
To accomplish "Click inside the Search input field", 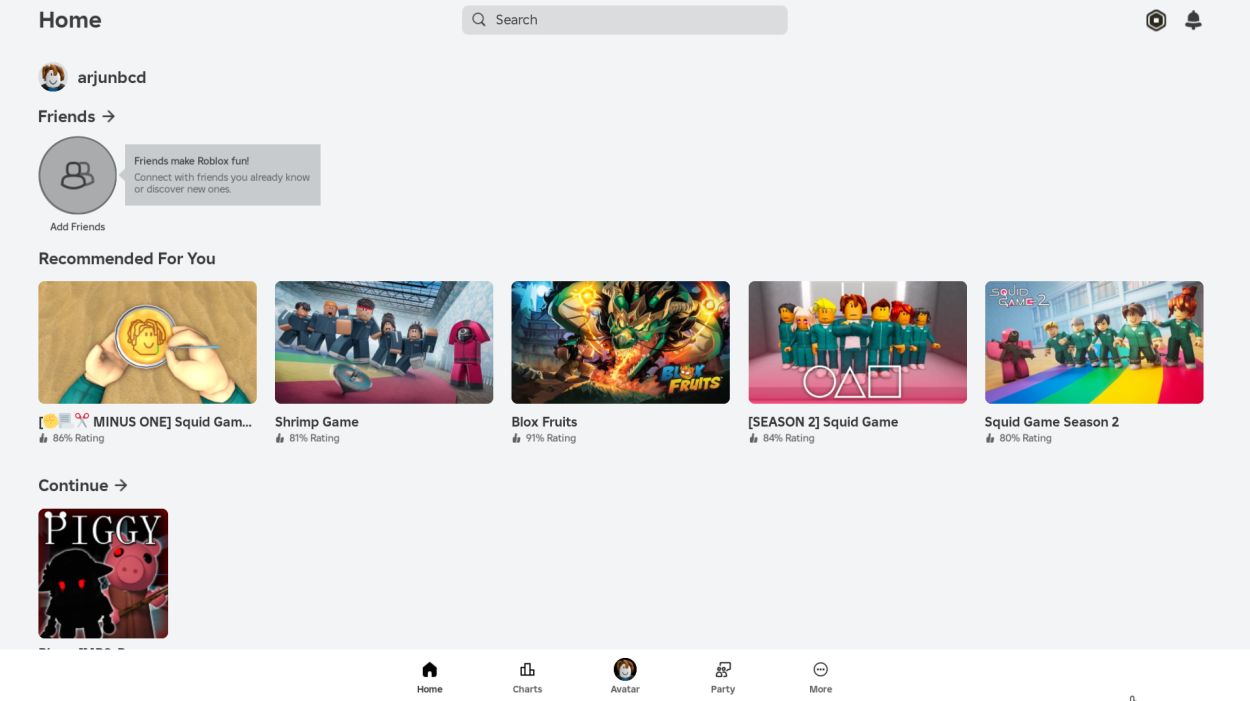I will pos(625,20).
